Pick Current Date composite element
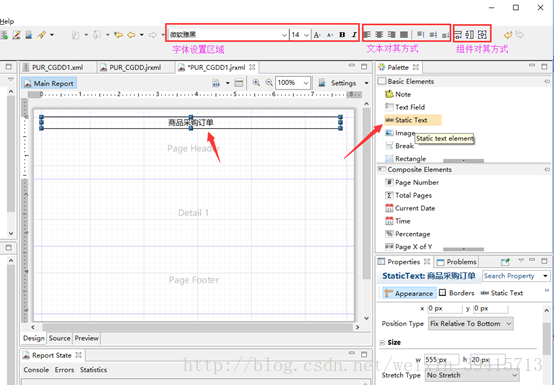Screen dimensions: 554x385 (x=410, y=208)
